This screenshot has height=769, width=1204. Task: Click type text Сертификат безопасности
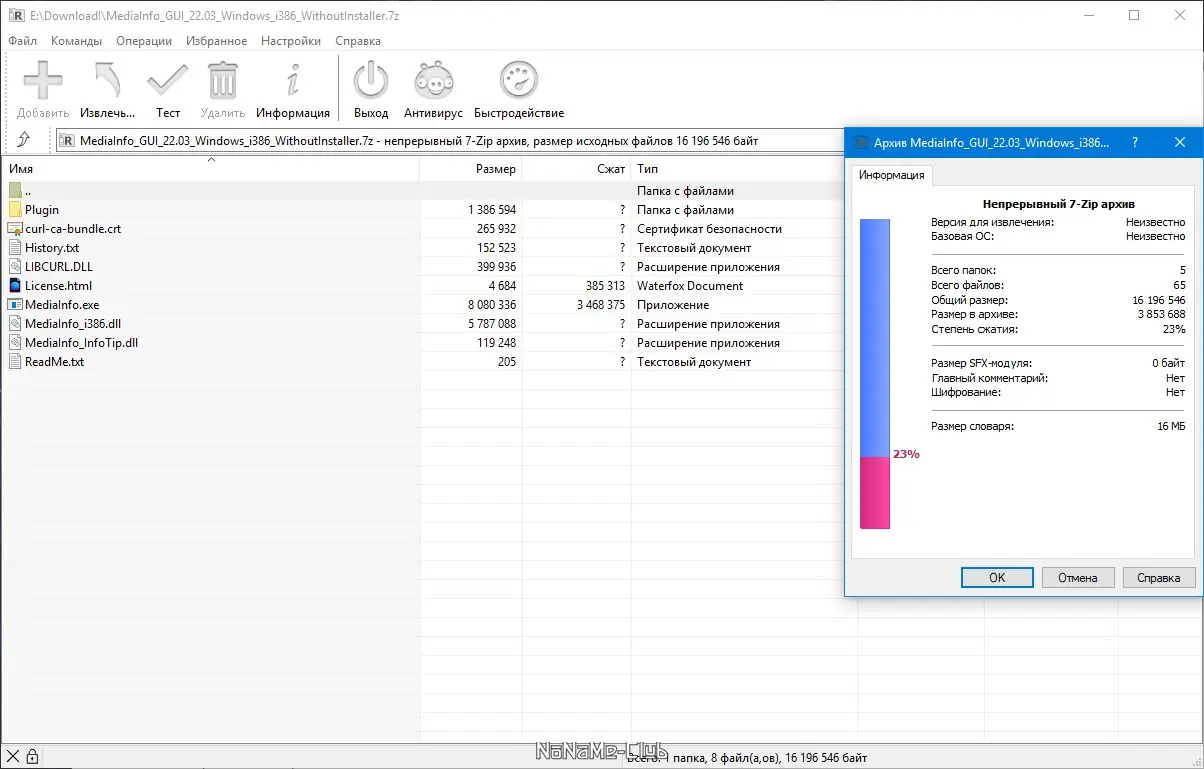[710, 229]
